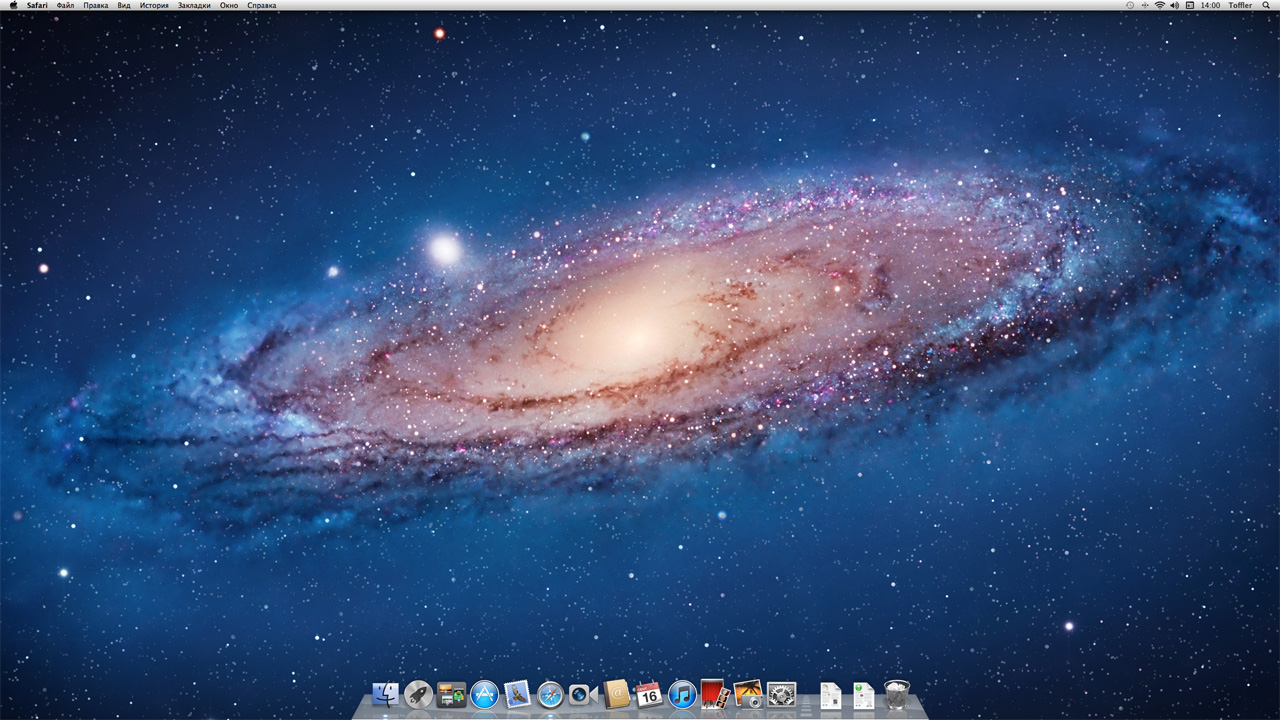Expand the Закладки menu
The image size is (1280, 720).
194,5
